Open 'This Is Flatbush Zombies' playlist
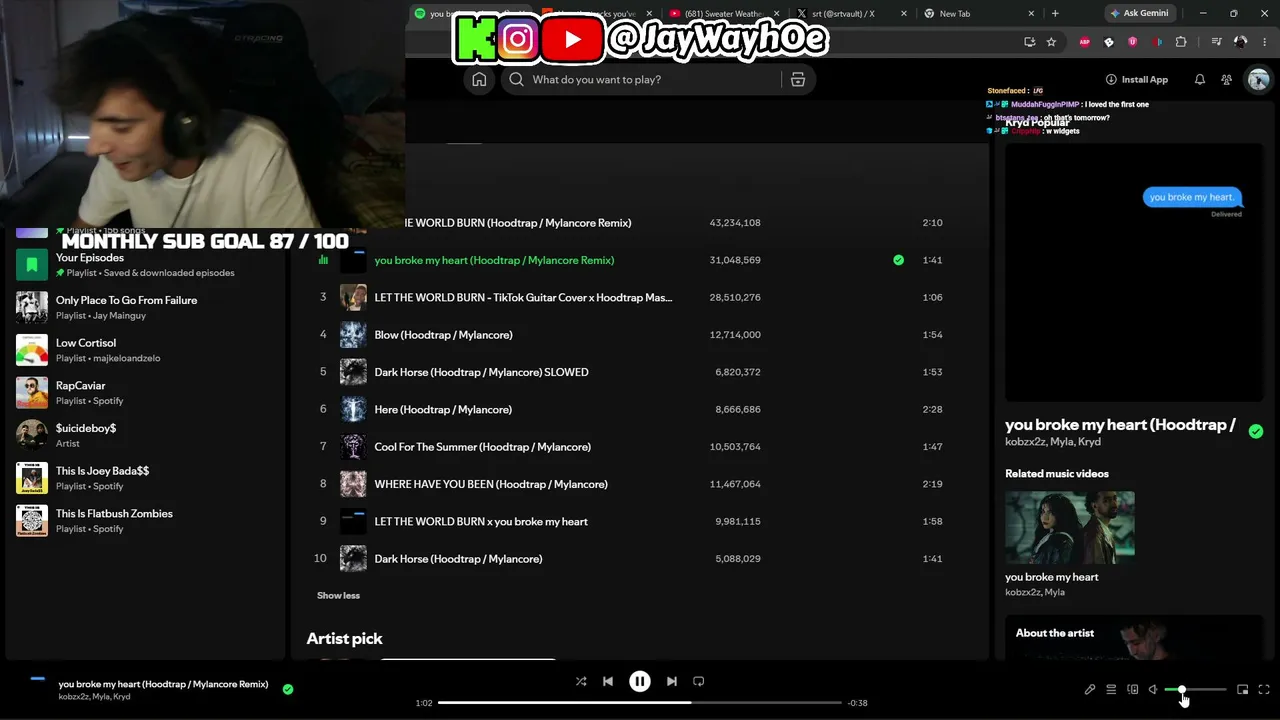1280x720 pixels. [x=146, y=521]
